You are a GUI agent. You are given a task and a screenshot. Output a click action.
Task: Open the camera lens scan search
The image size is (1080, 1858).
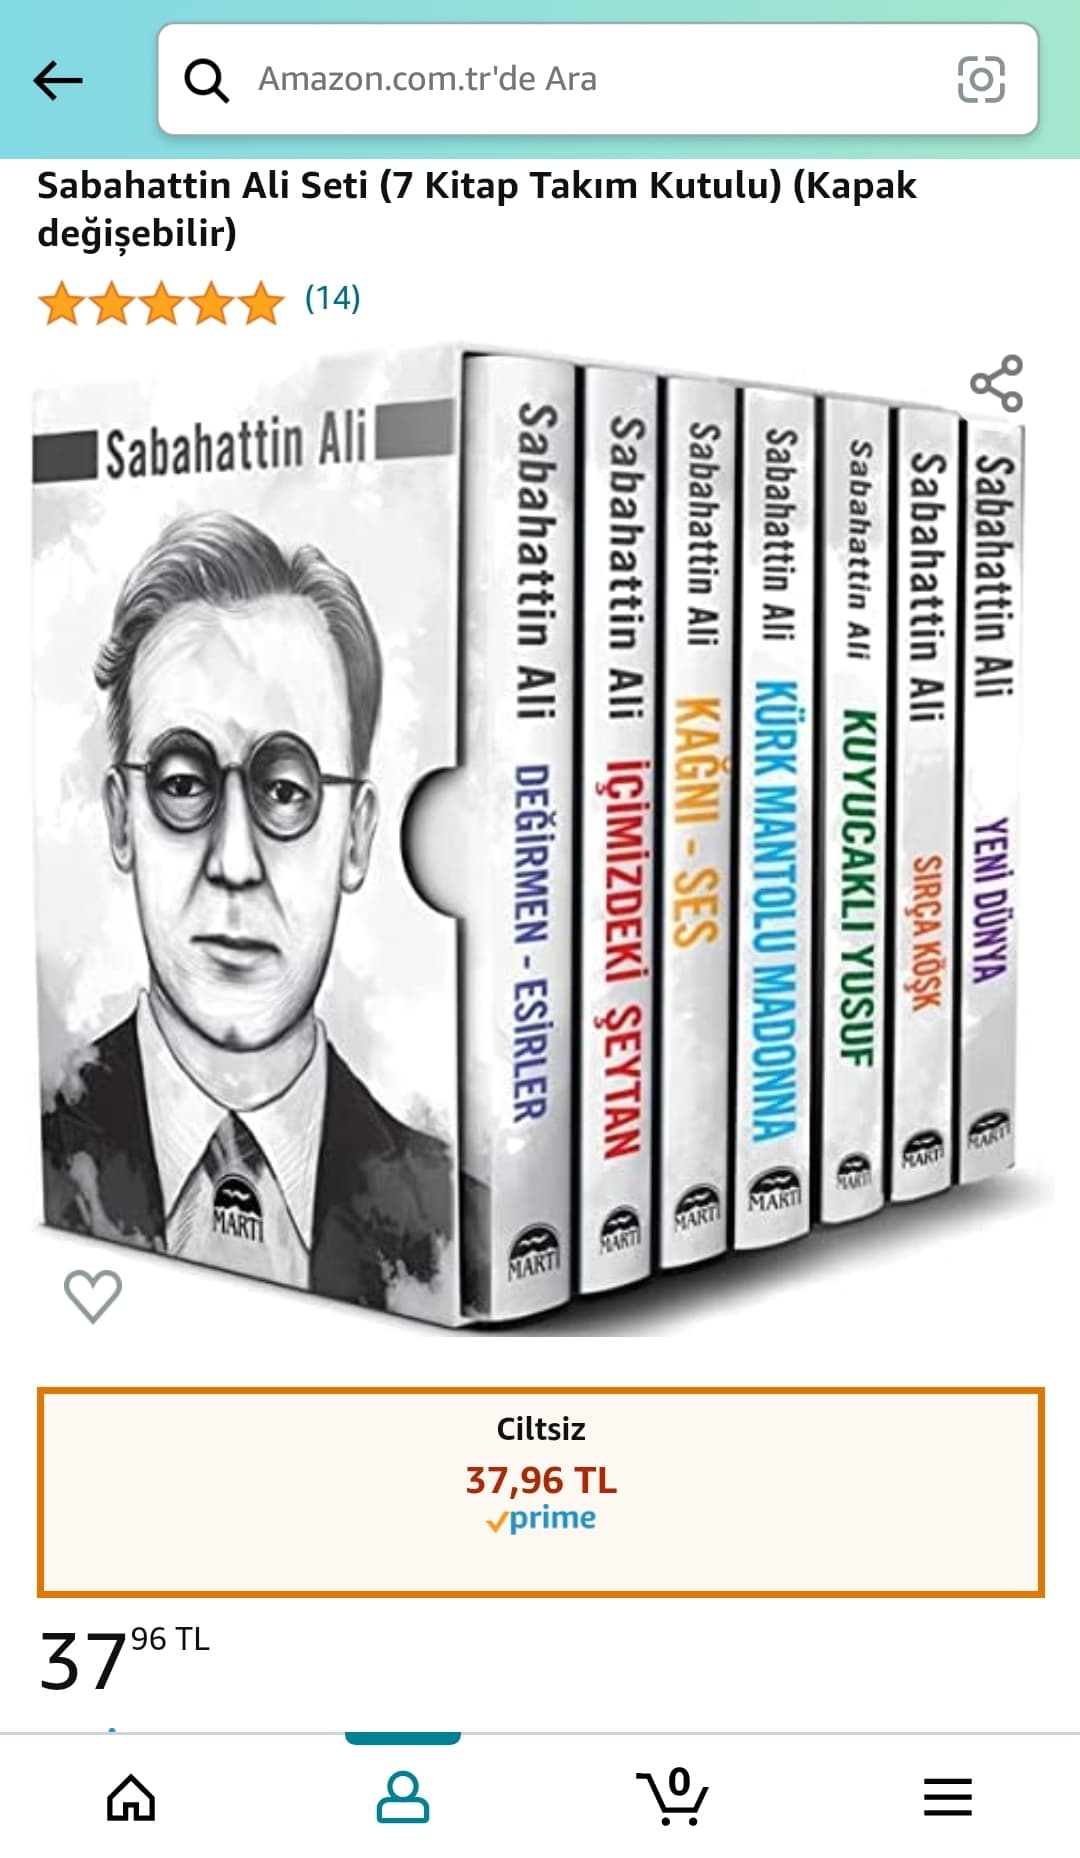coord(981,79)
